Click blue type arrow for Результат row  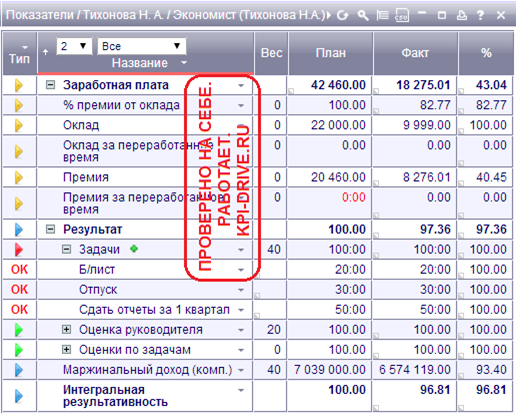19,230
